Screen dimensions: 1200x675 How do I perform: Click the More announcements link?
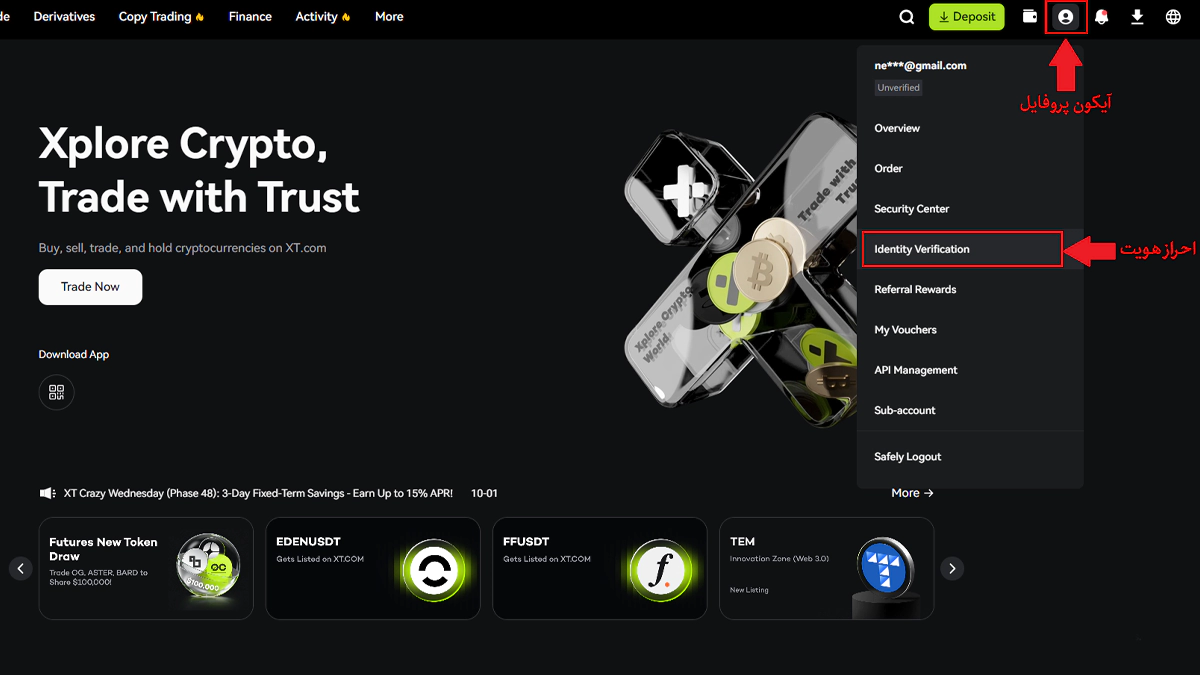pos(912,493)
